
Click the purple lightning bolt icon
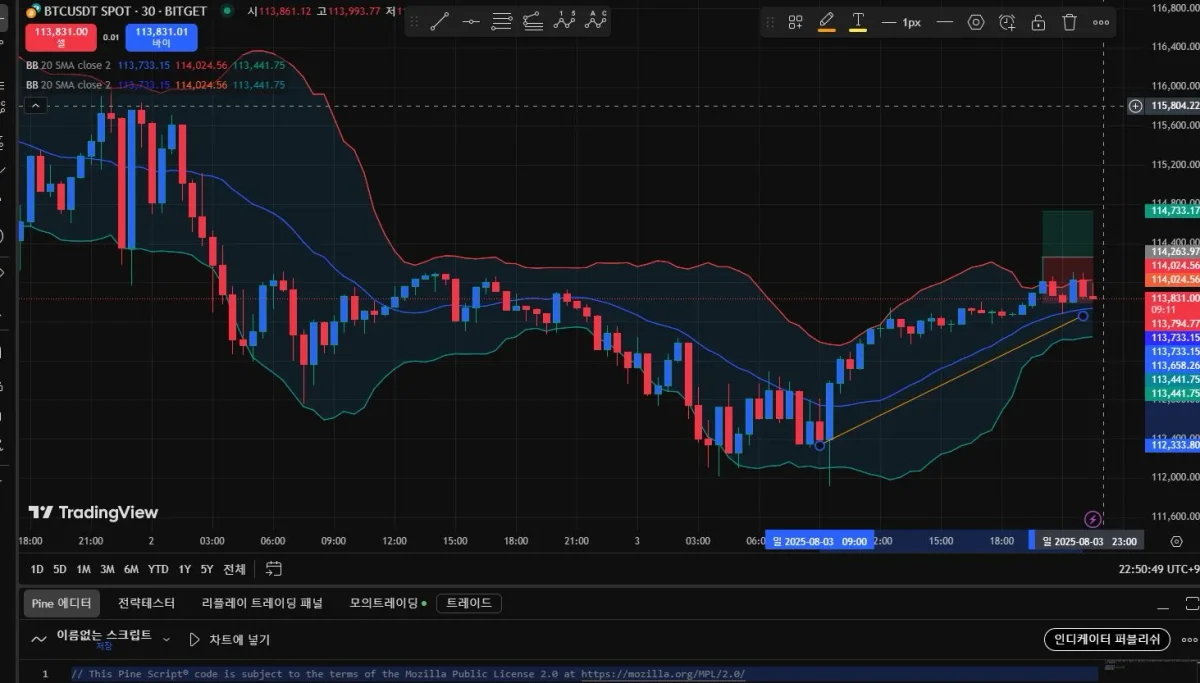(1093, 519)
